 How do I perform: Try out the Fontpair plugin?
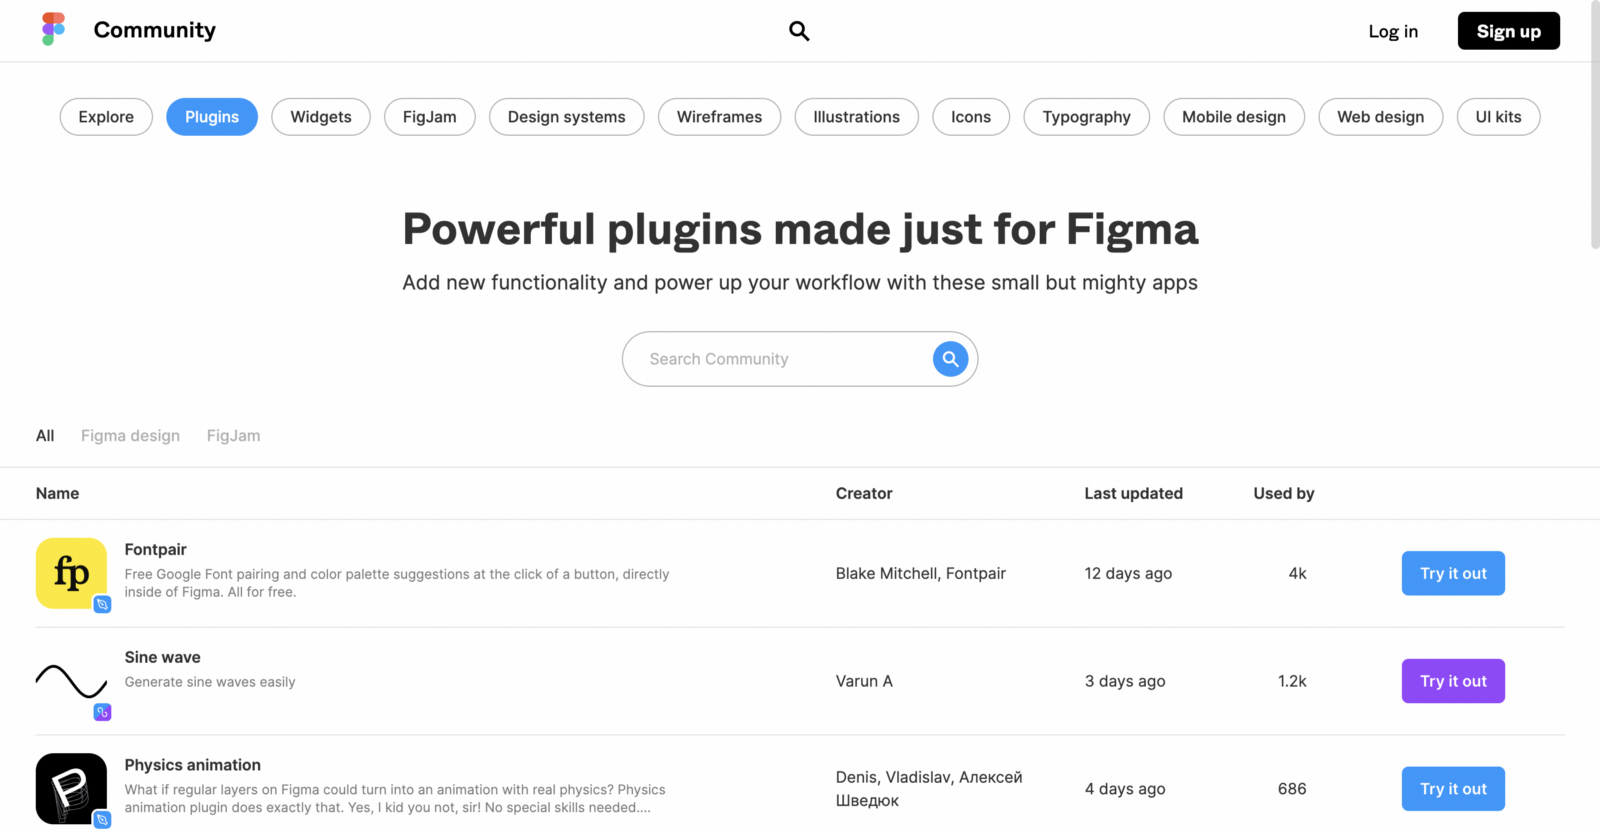click(1453, 573)
